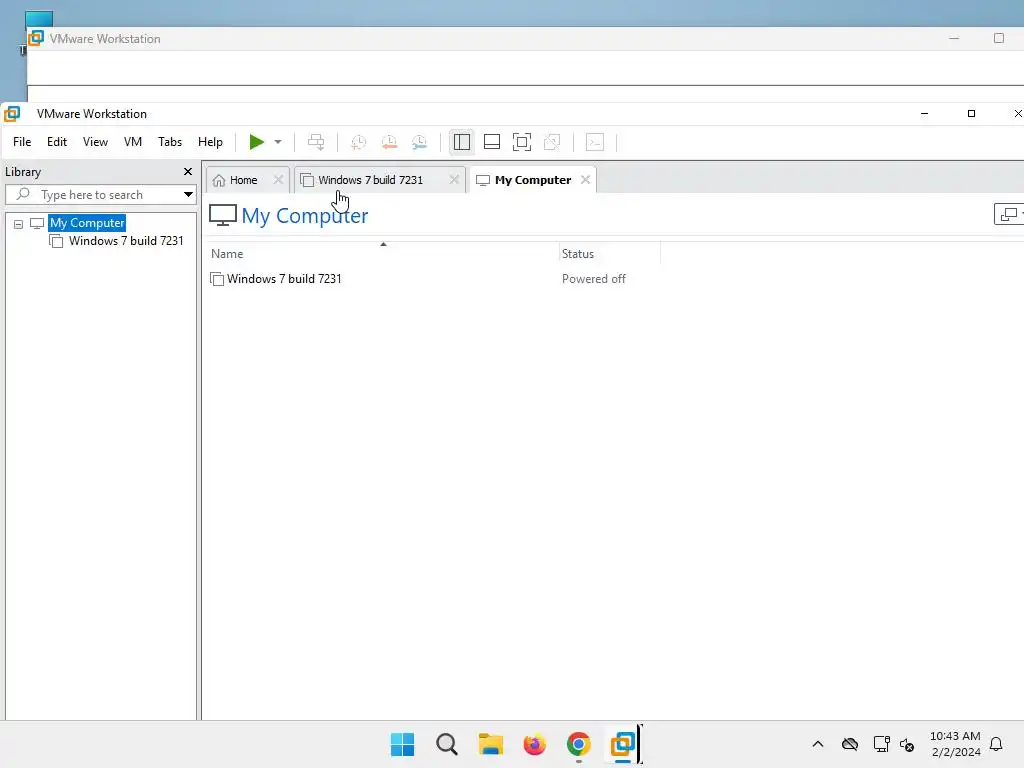Open the Help menu
1024x768 pixels.
coord(210,142)
